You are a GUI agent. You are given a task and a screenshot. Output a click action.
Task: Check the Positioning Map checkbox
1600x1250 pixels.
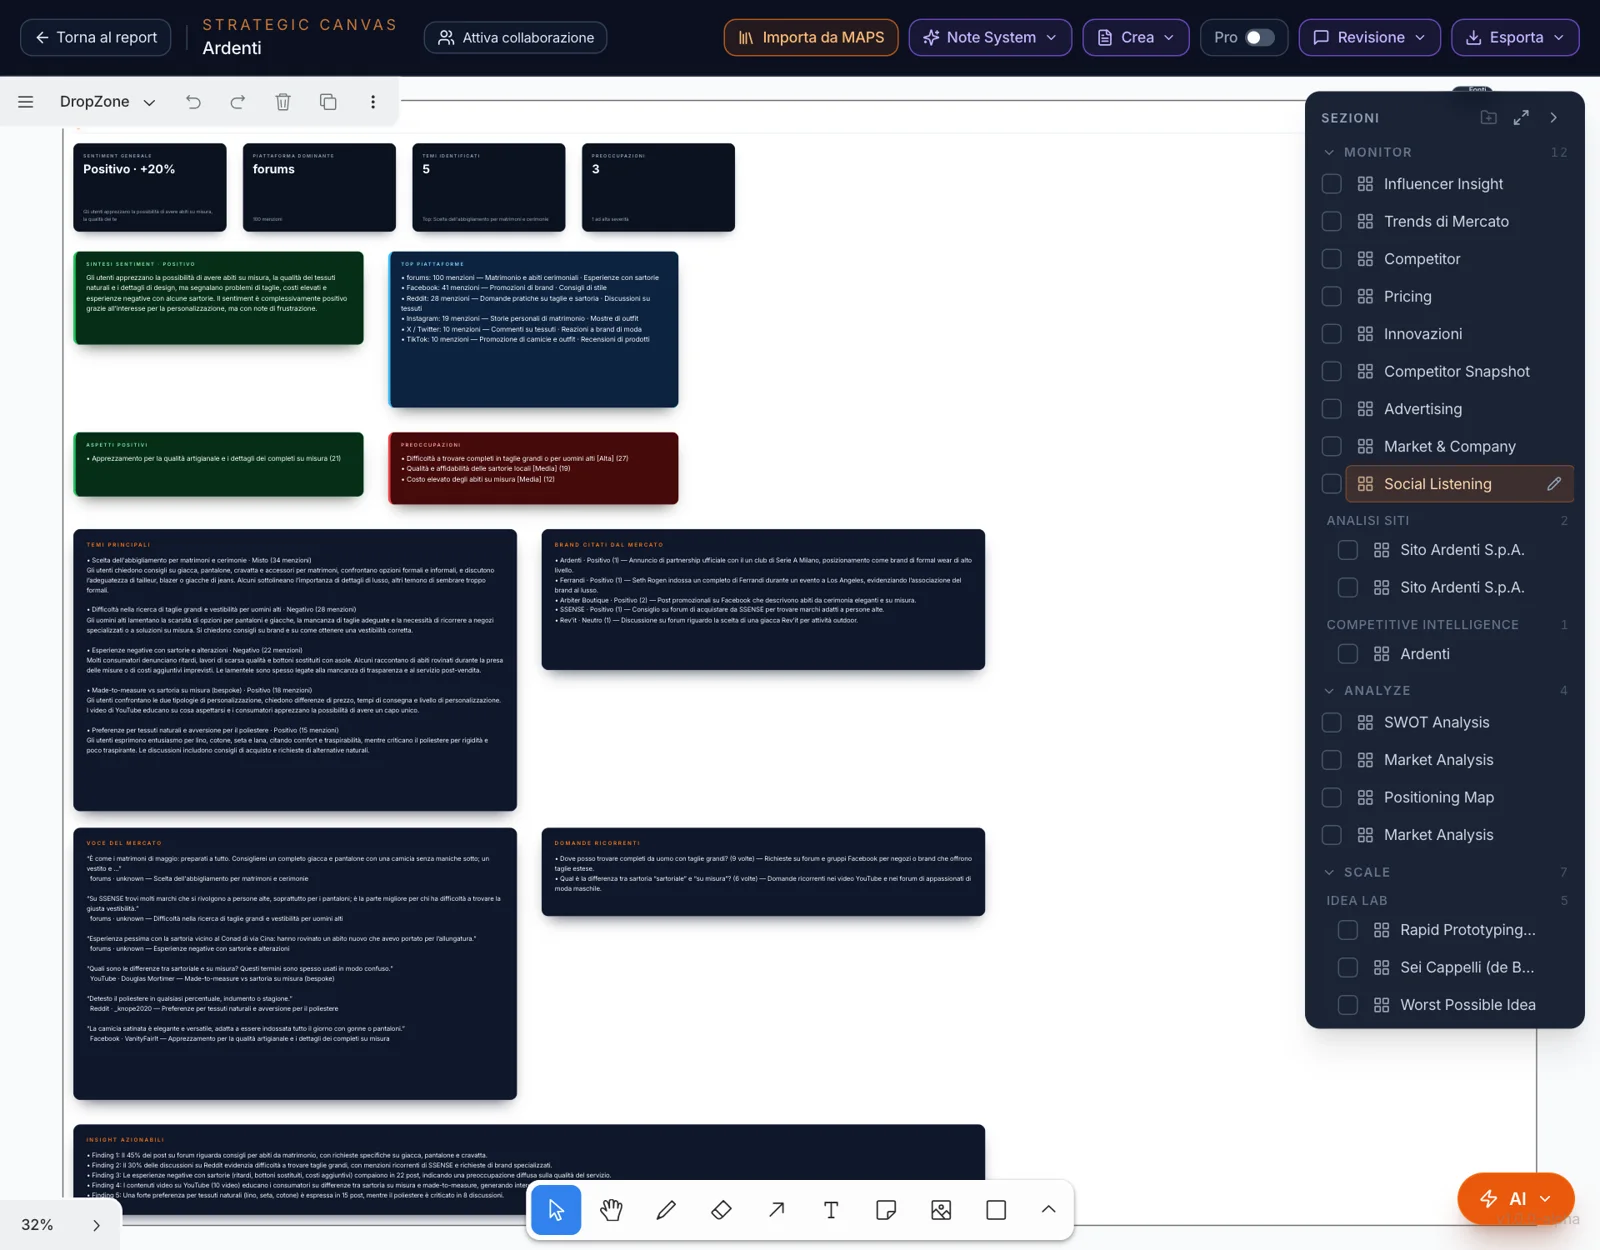point(1332,798)
